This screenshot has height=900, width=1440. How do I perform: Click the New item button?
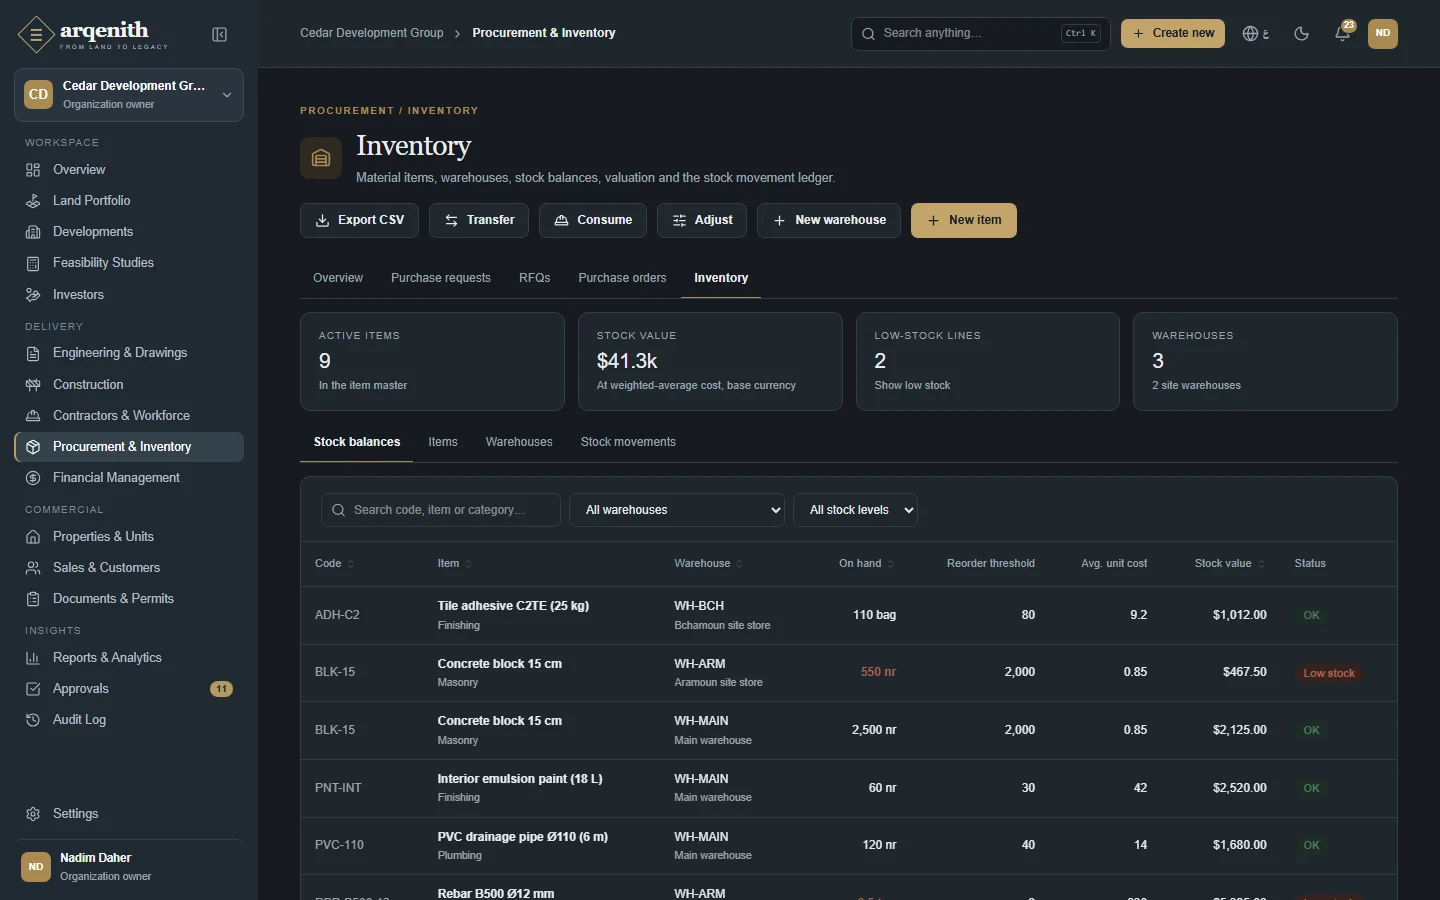tap(964, 221)
